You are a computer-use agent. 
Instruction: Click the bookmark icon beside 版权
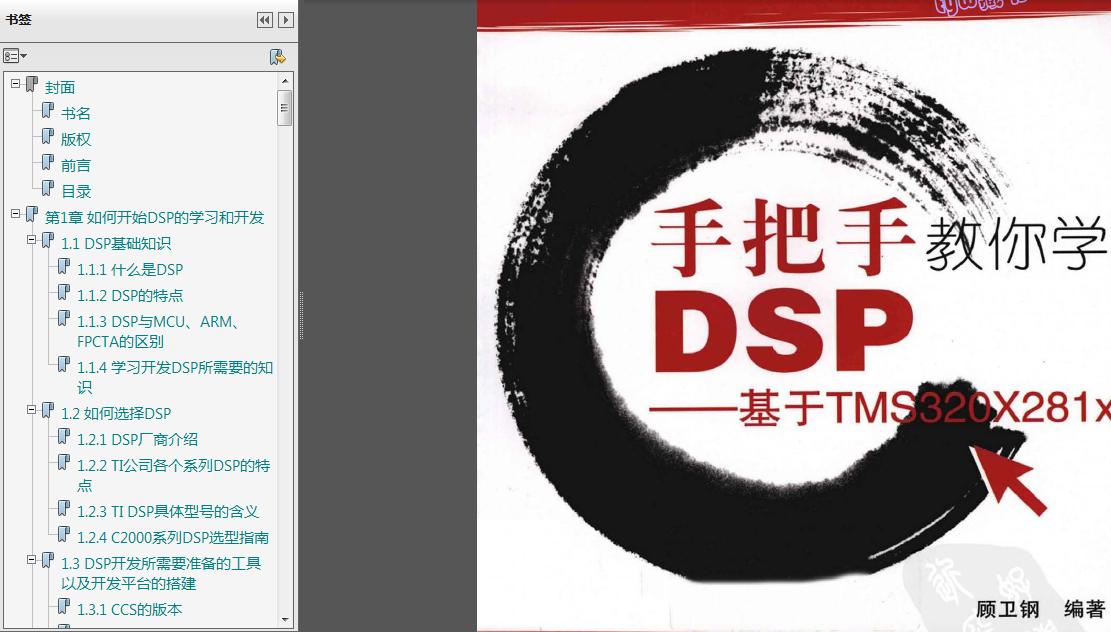(x=48, y=138)
